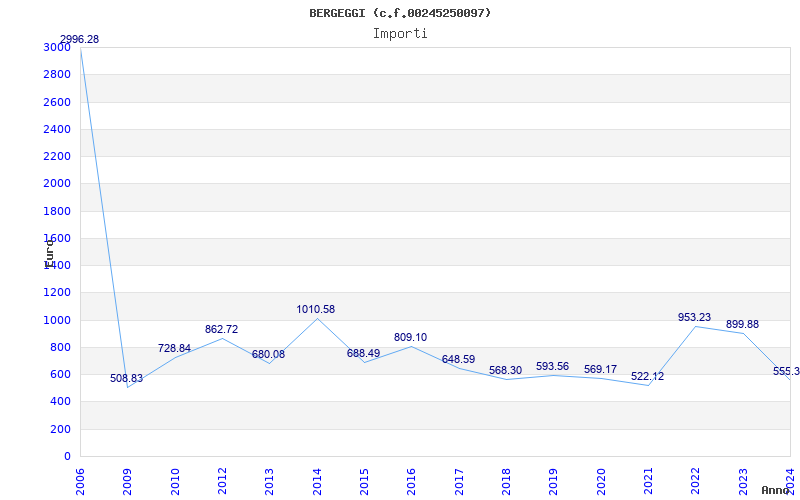Click the 2200 y-axis tick label
This screenshot has height=500, width=800.
point(57,157)
